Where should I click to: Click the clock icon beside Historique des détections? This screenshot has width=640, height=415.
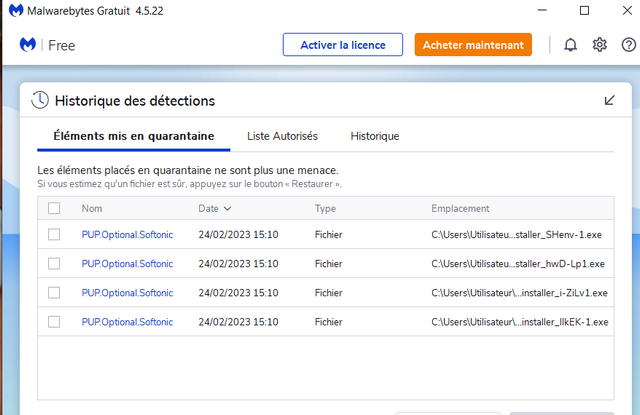click(40, 100)
